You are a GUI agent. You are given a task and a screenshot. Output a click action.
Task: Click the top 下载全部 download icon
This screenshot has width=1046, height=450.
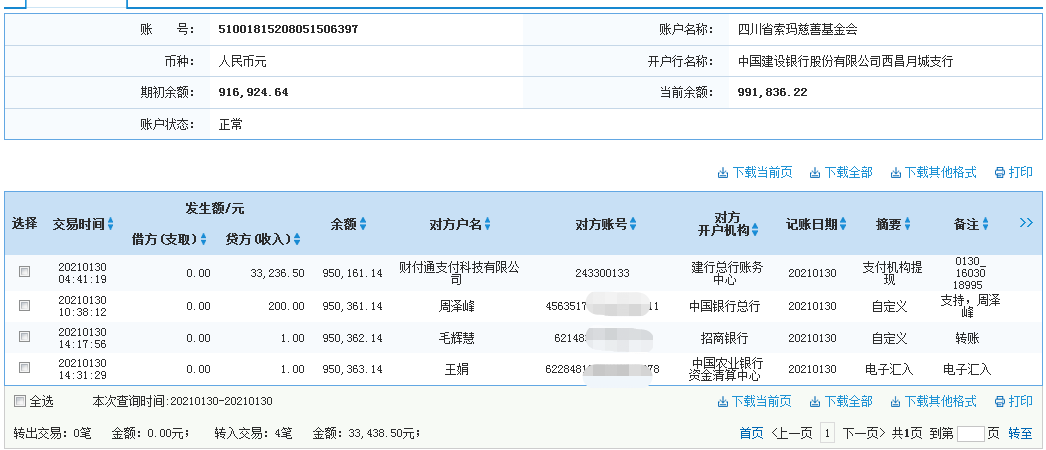click(x=815, y=173)
